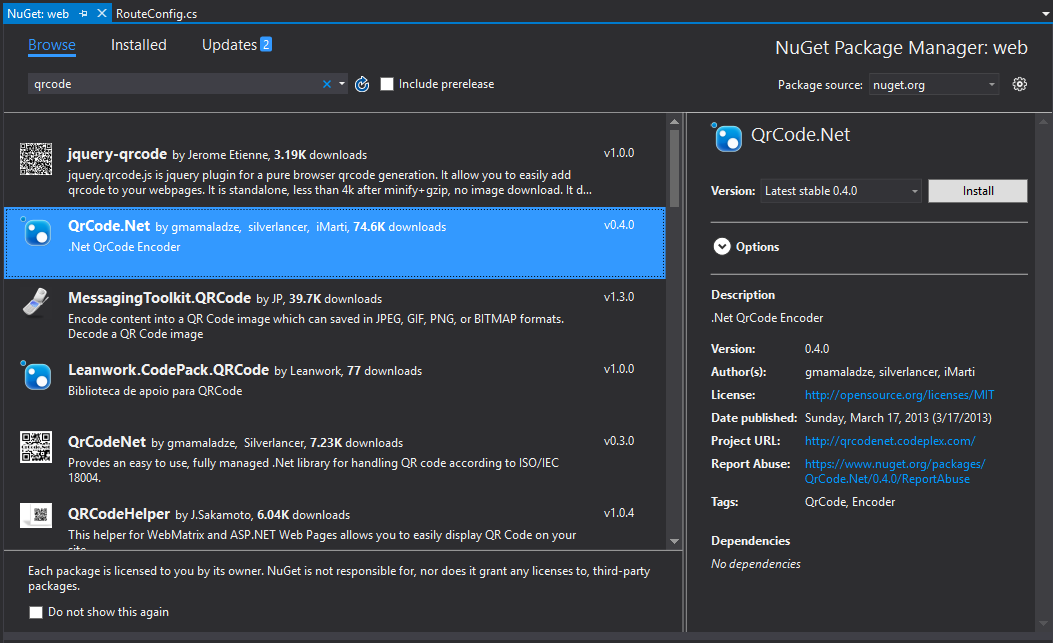This screenshot has width=1053, height=643.
Task: Clear the qrcode search text
Action: (x=327, y=84)
